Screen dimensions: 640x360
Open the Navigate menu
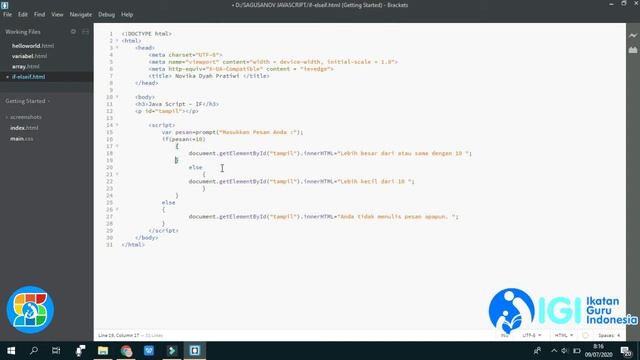coord(80,14)
